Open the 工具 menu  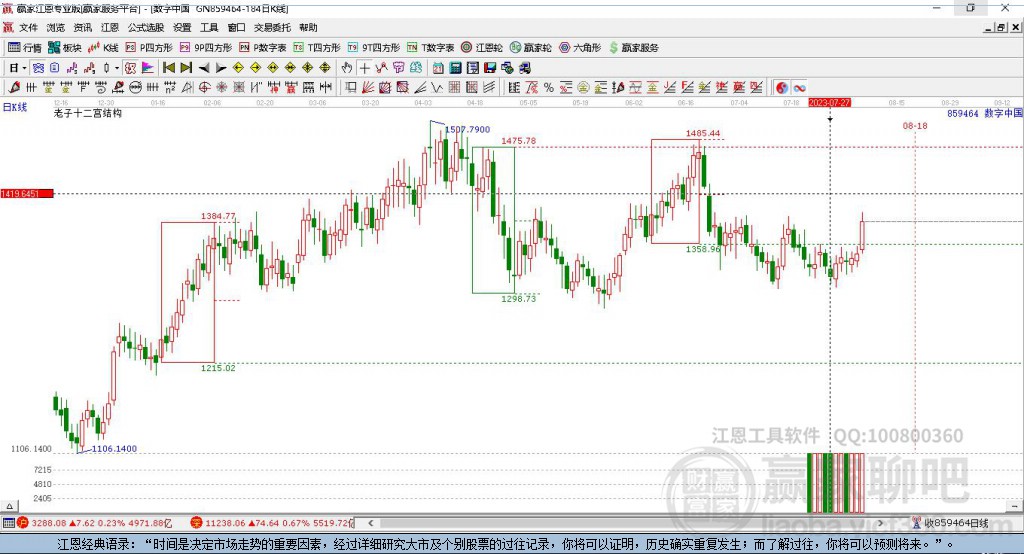click(209, 27)
